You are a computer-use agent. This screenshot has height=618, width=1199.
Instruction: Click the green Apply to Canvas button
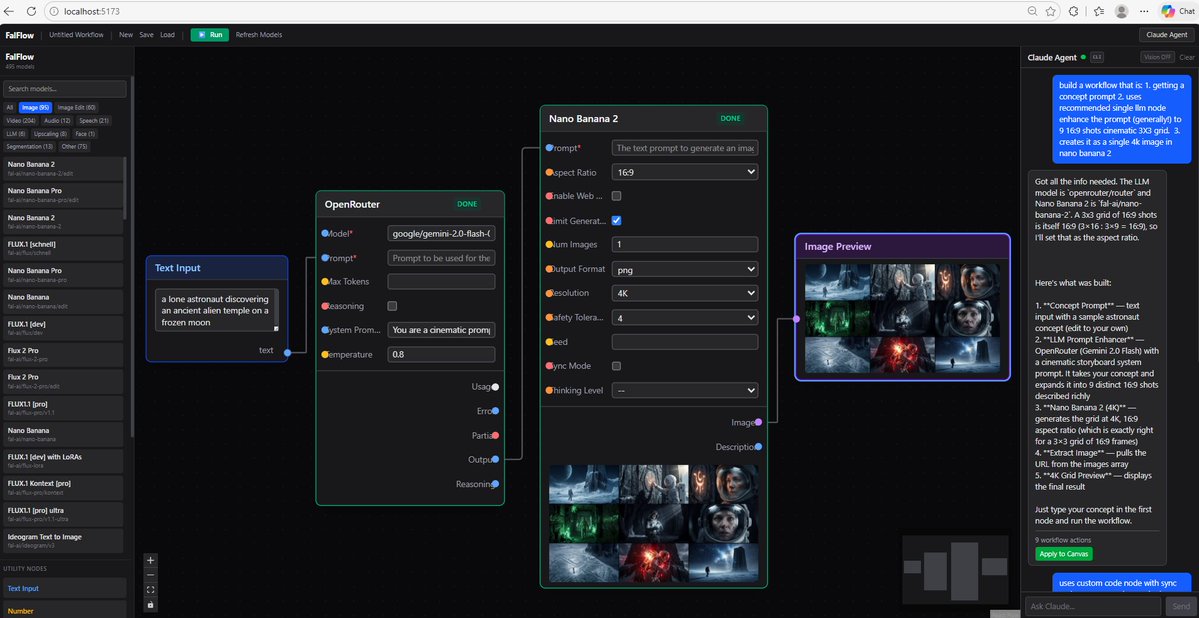tap(1064, 554)
